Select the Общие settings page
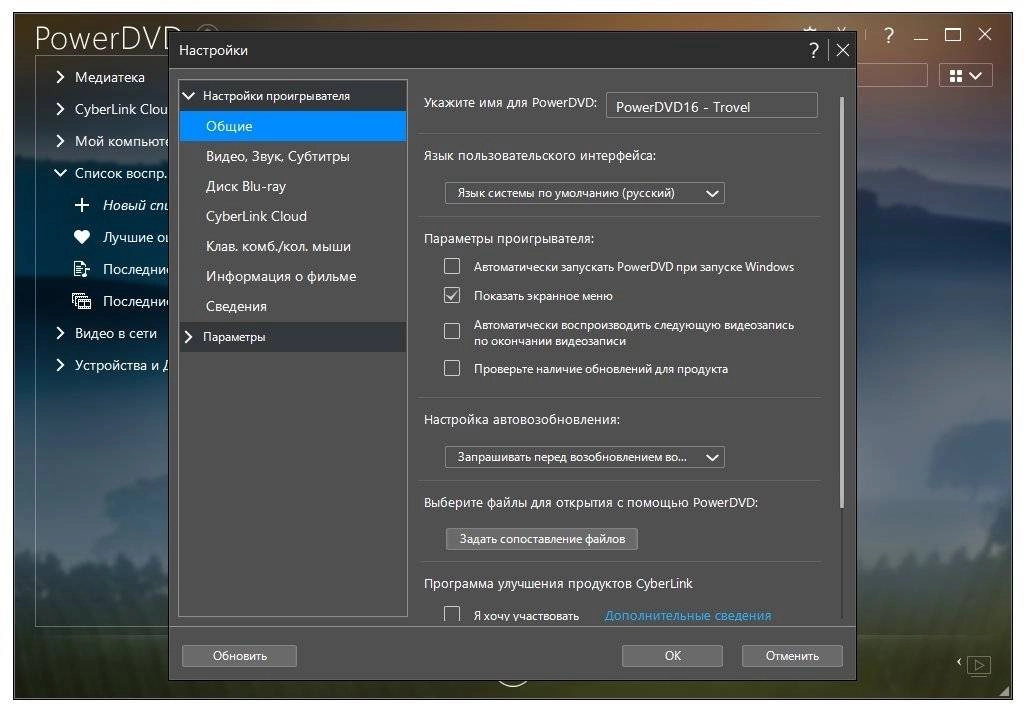 (x=293, y=126)
